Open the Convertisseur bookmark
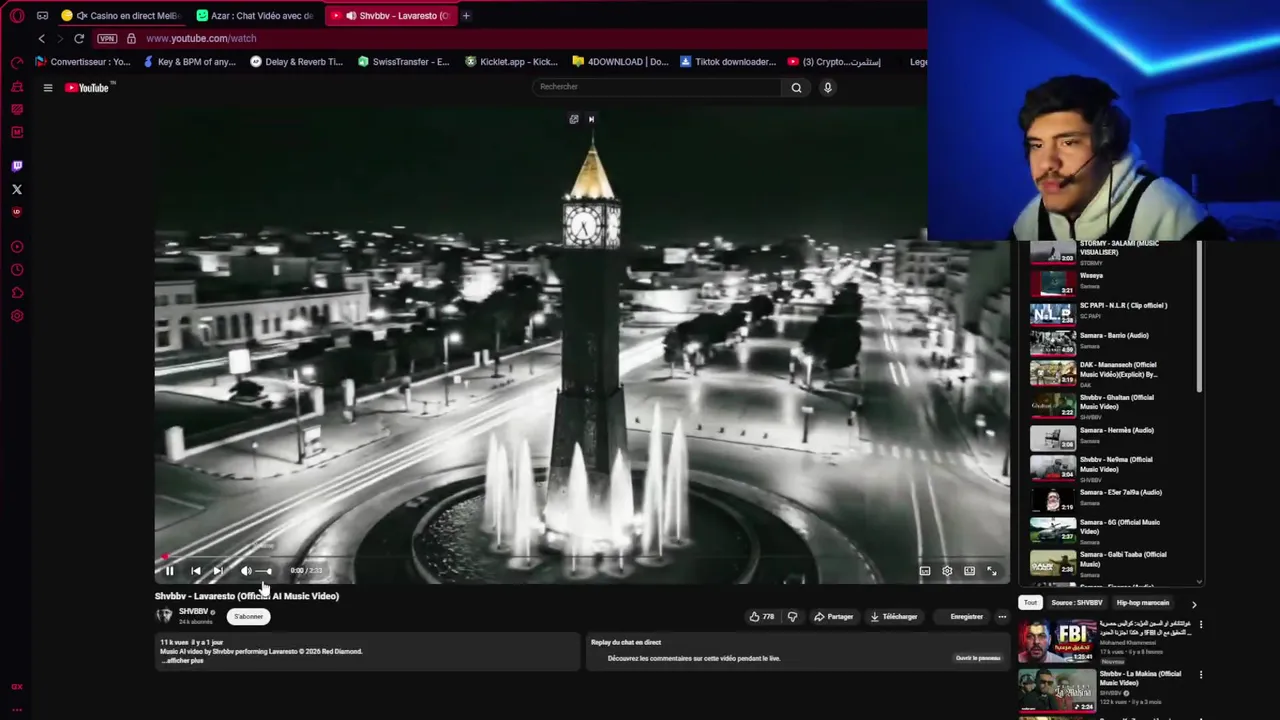 click(83, 62)
